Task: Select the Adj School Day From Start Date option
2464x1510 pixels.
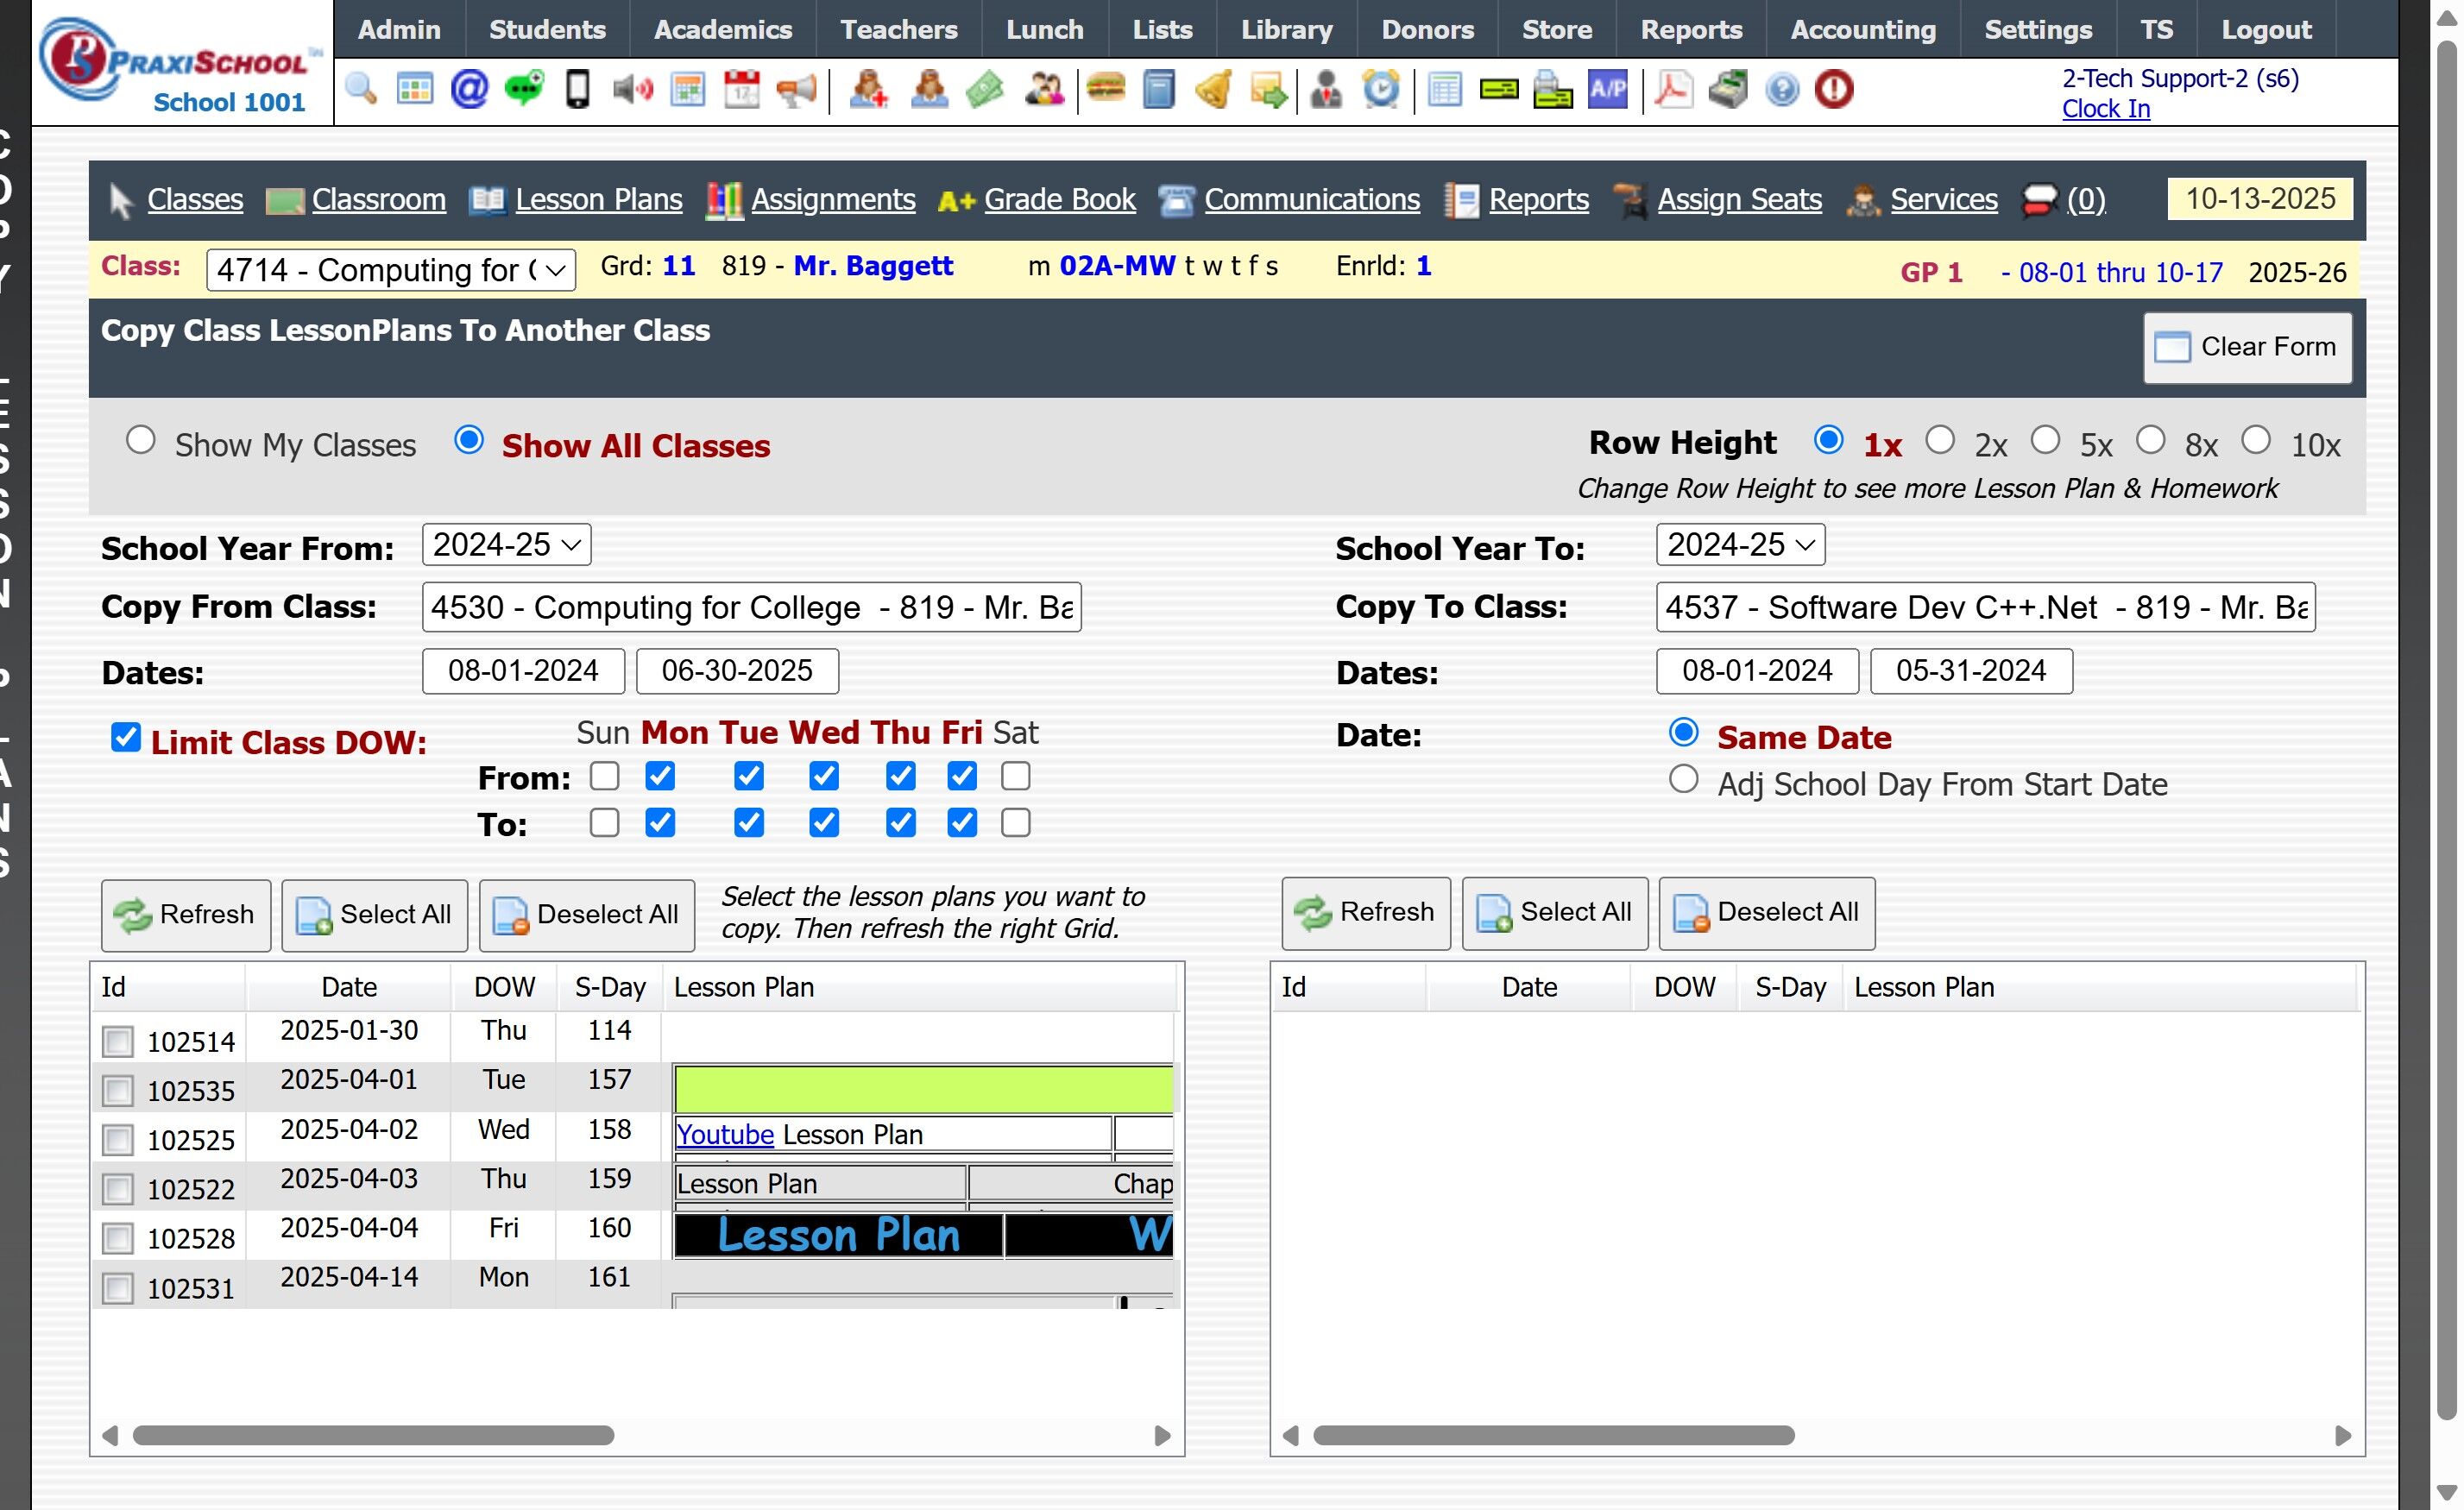Action: (1683, 780)
